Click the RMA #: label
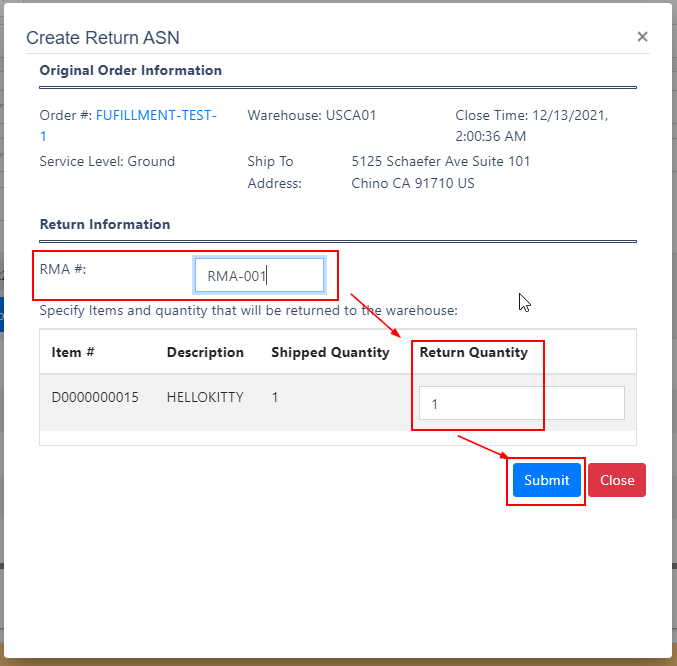The image size is (677, 666). tap(63, 269)
